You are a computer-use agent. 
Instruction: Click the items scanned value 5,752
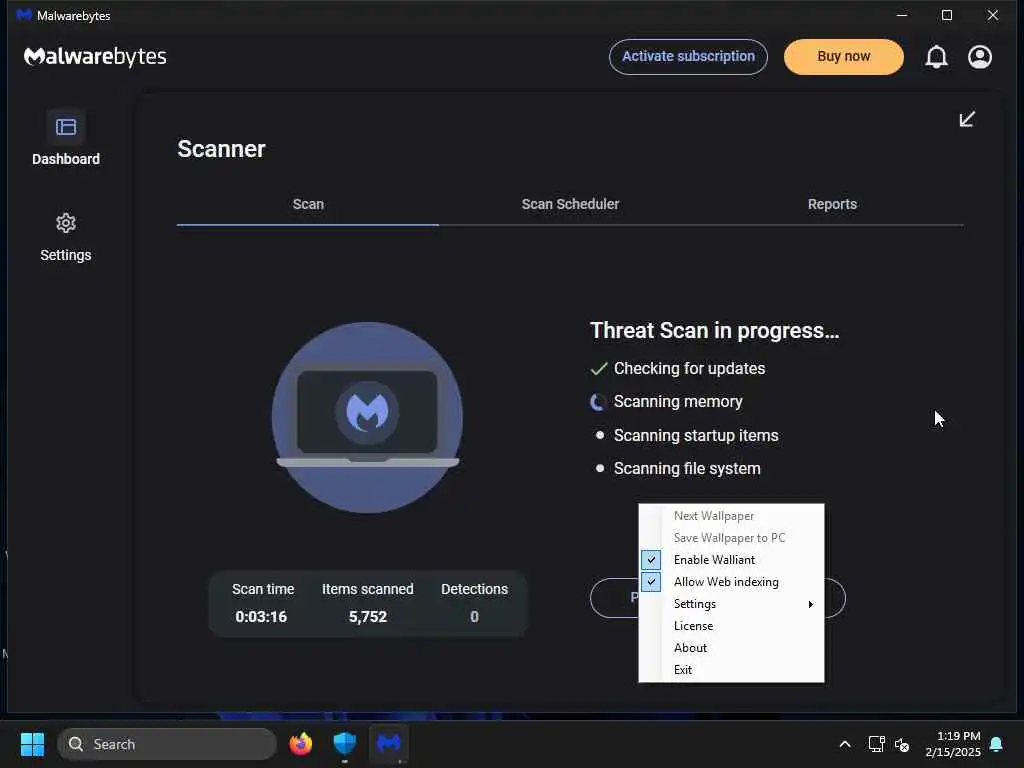point(368,617)
